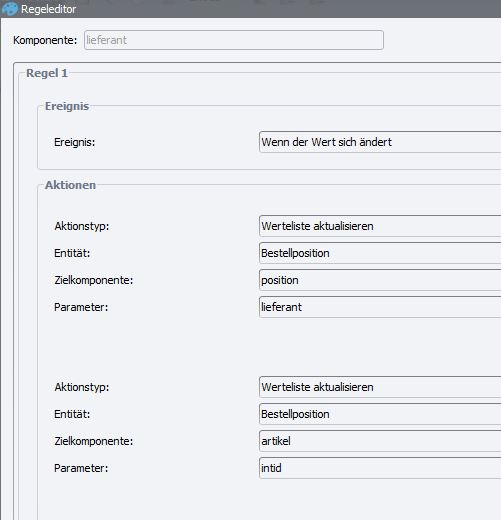This screenshot has width=501, height=520.
Task: Open the first action's Aktionstyp 'Werteliste aktualisieren' dropdown
Action: pos(380,226)
